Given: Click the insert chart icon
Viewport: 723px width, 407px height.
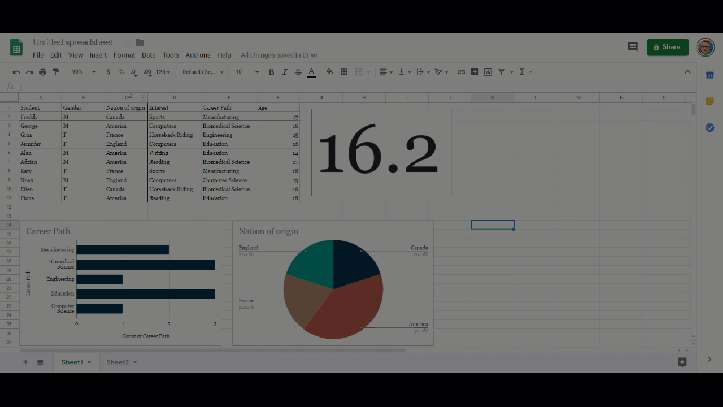Looking at the screenshot, I should coord(489,72).
